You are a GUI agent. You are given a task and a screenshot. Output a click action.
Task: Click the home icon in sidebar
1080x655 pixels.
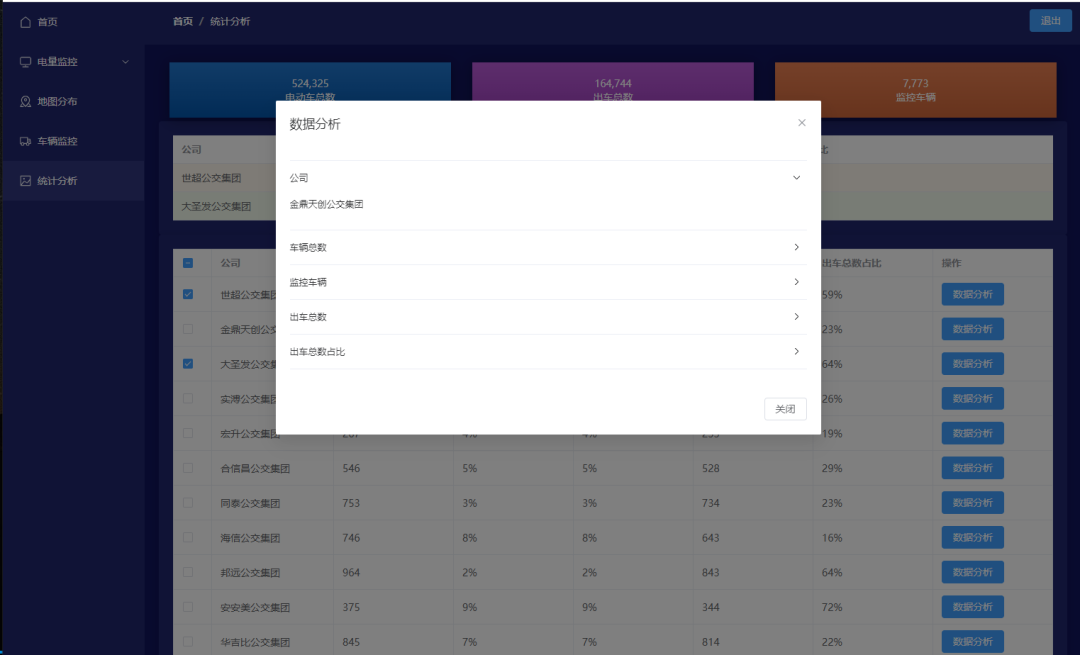coord(25,22)
